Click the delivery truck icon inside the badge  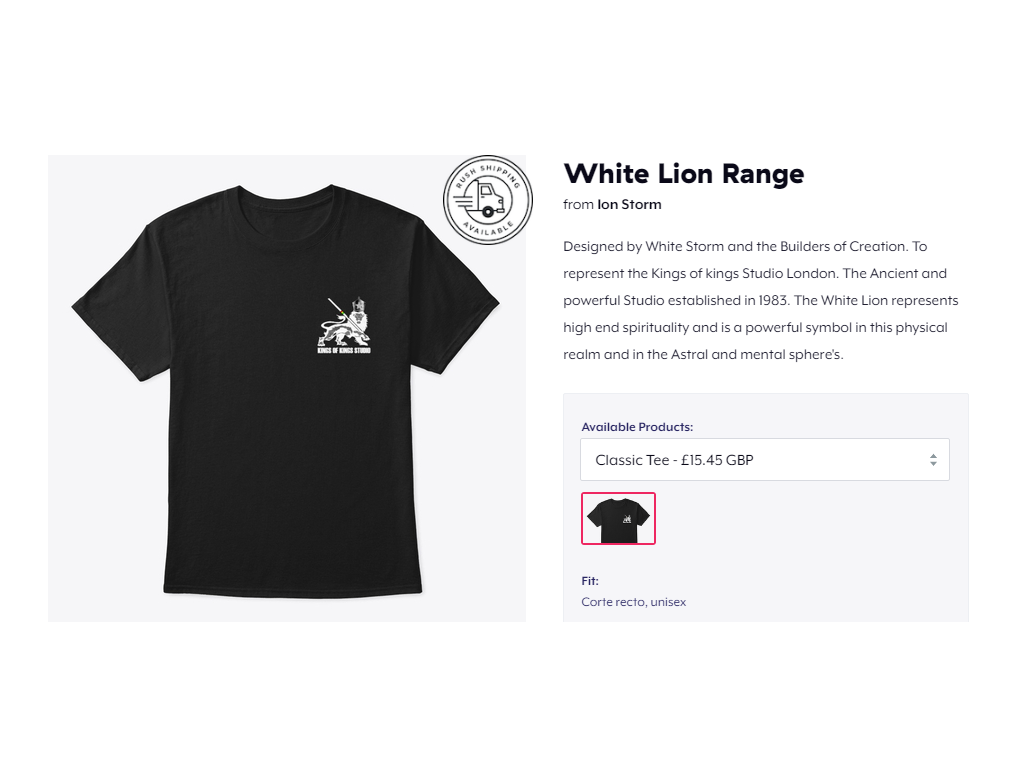482,199
